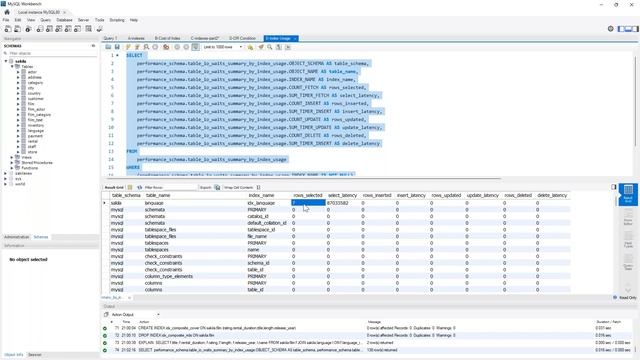
Task: Toggle the left sidebar visibility button
Action: point(621,29)
